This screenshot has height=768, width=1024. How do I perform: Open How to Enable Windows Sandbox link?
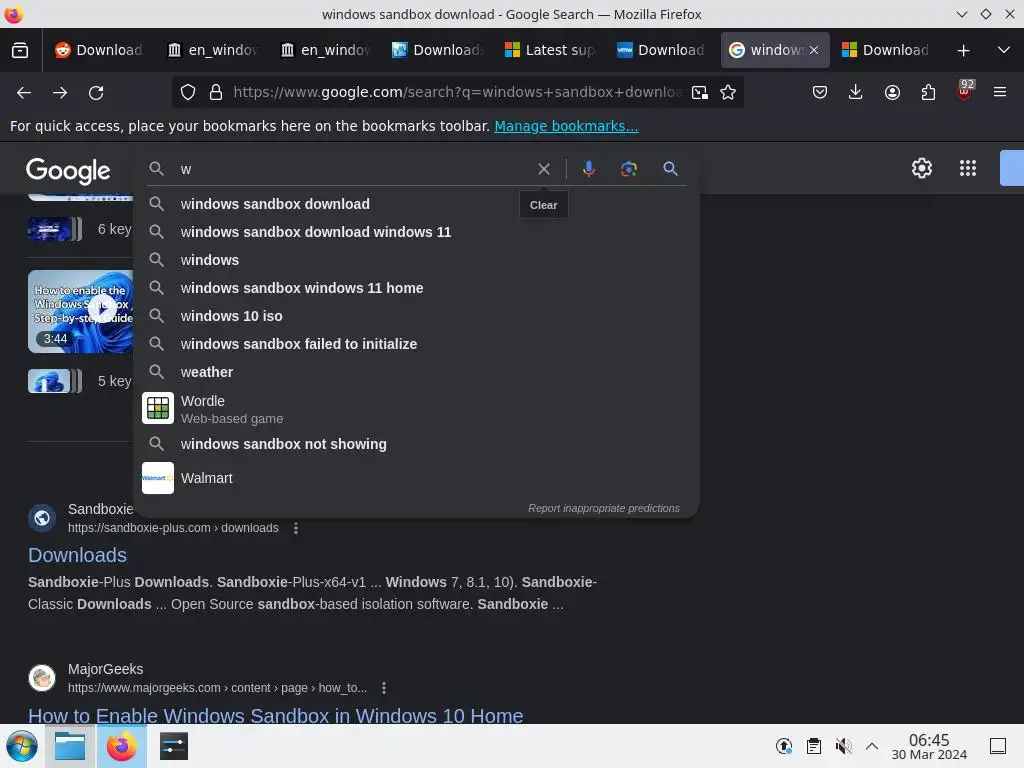coord(276,716)
